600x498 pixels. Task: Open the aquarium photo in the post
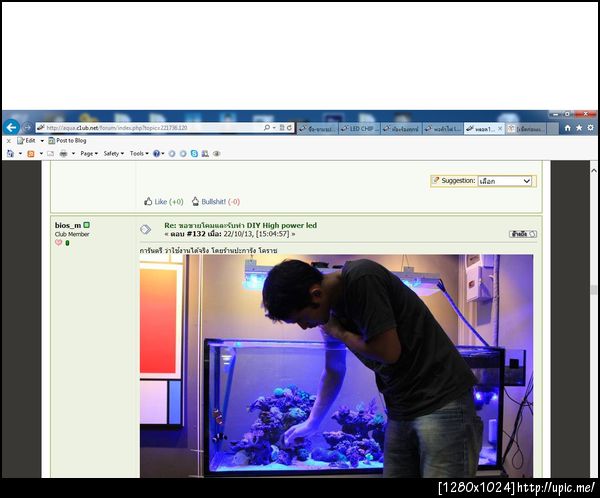[336, 366]
